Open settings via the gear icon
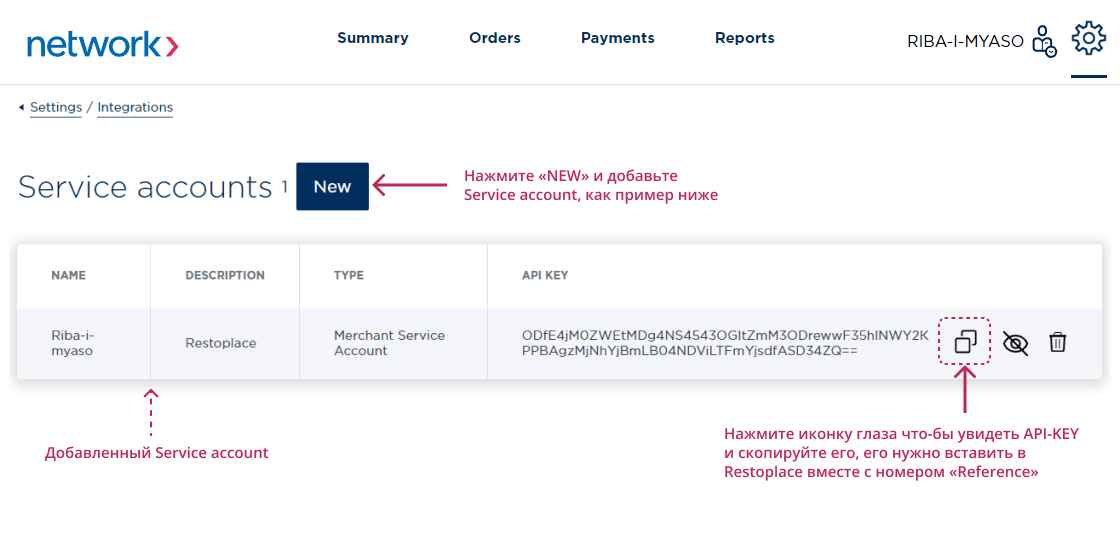1120x536 pixels. pos(1088,39)
